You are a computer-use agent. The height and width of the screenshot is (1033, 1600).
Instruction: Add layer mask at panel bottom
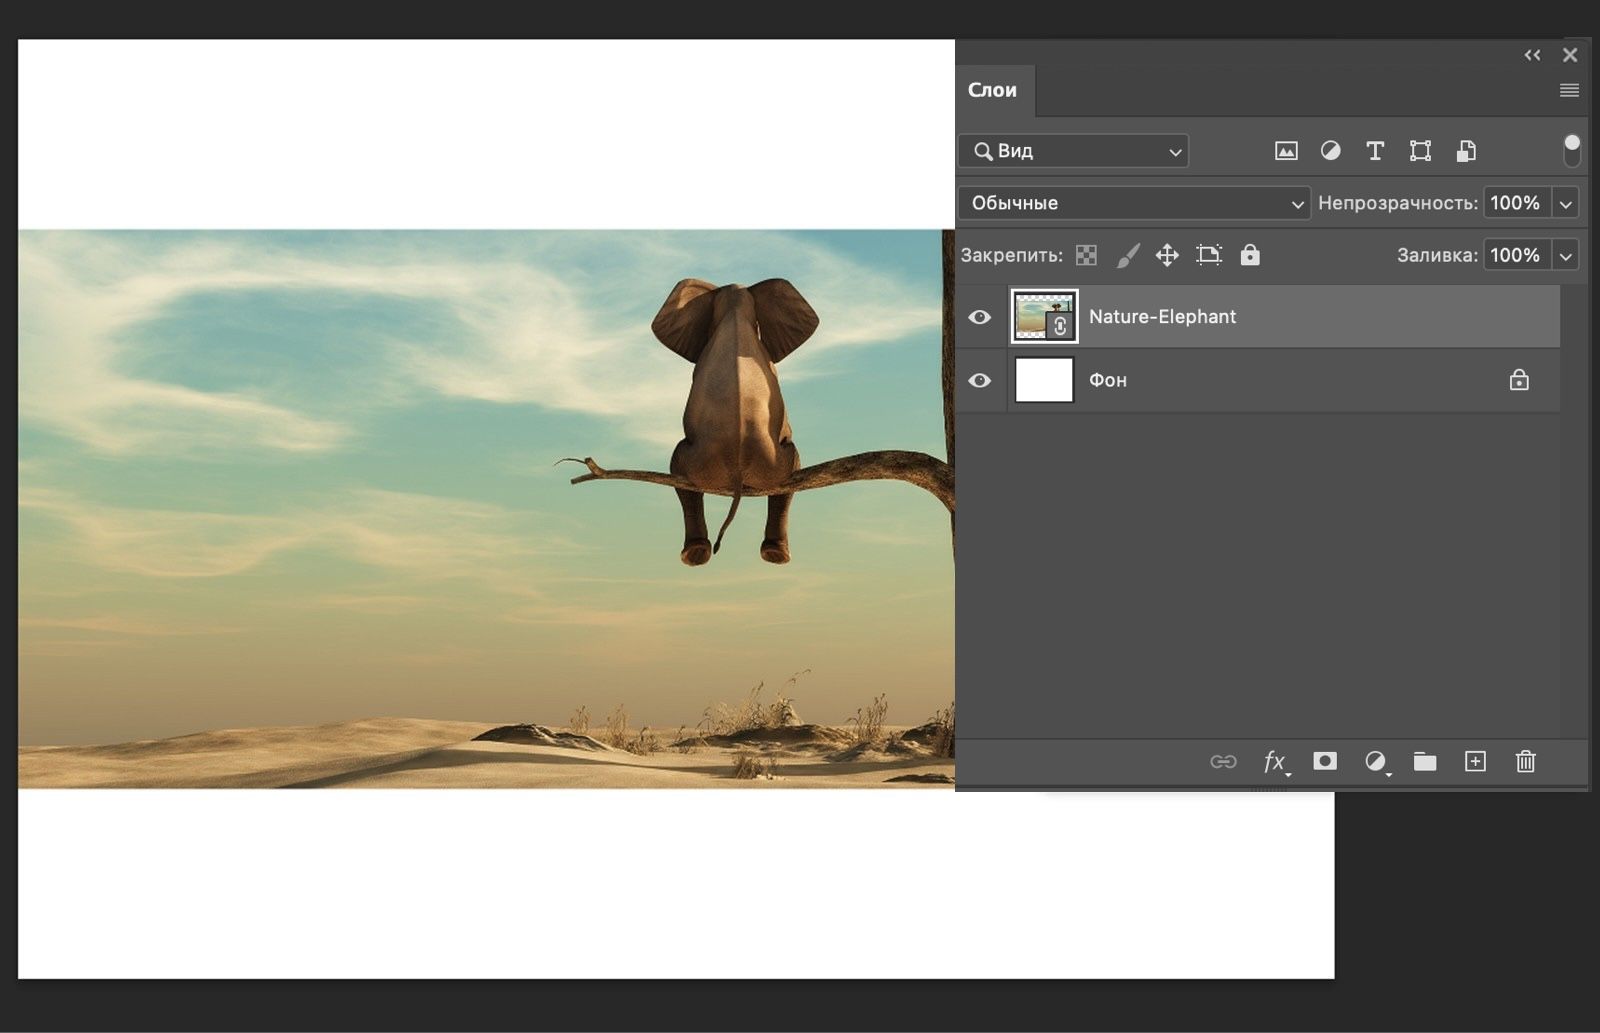tap(1325, 762)
